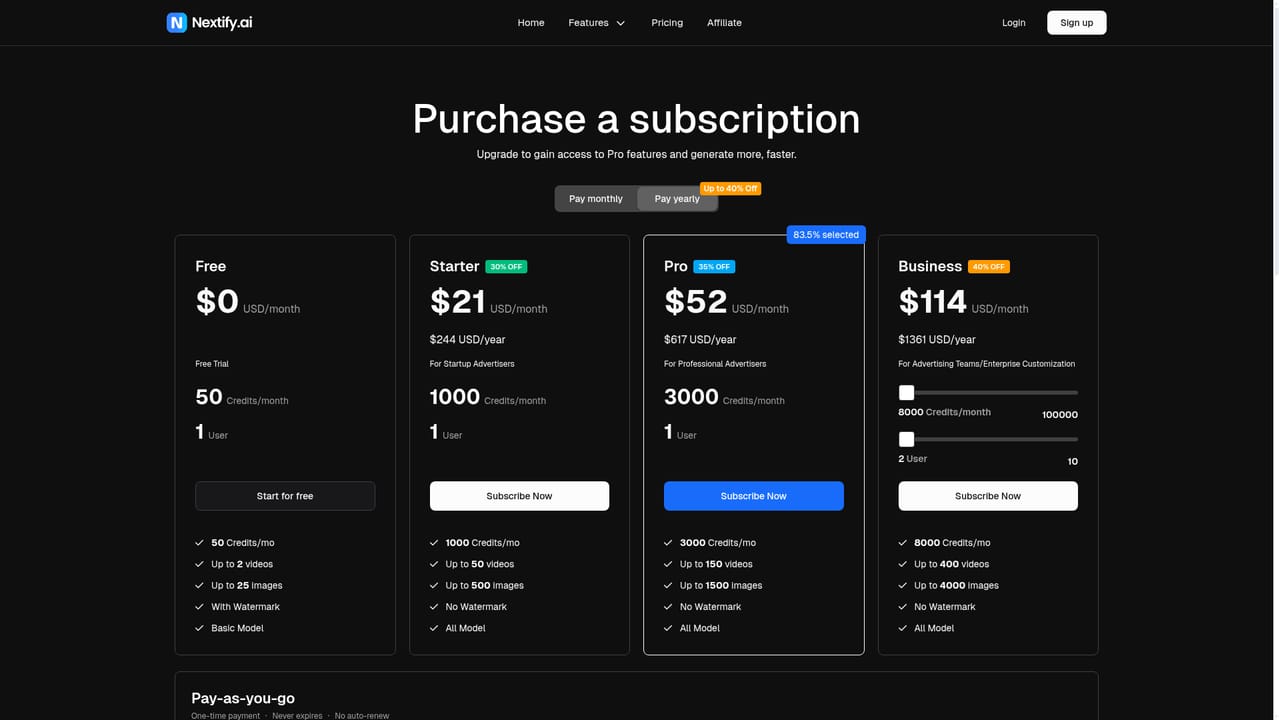Click the Pro Up to 150 videos feature
The image size is (1280, 720).
pyautogui.click(x=716, y=564)
